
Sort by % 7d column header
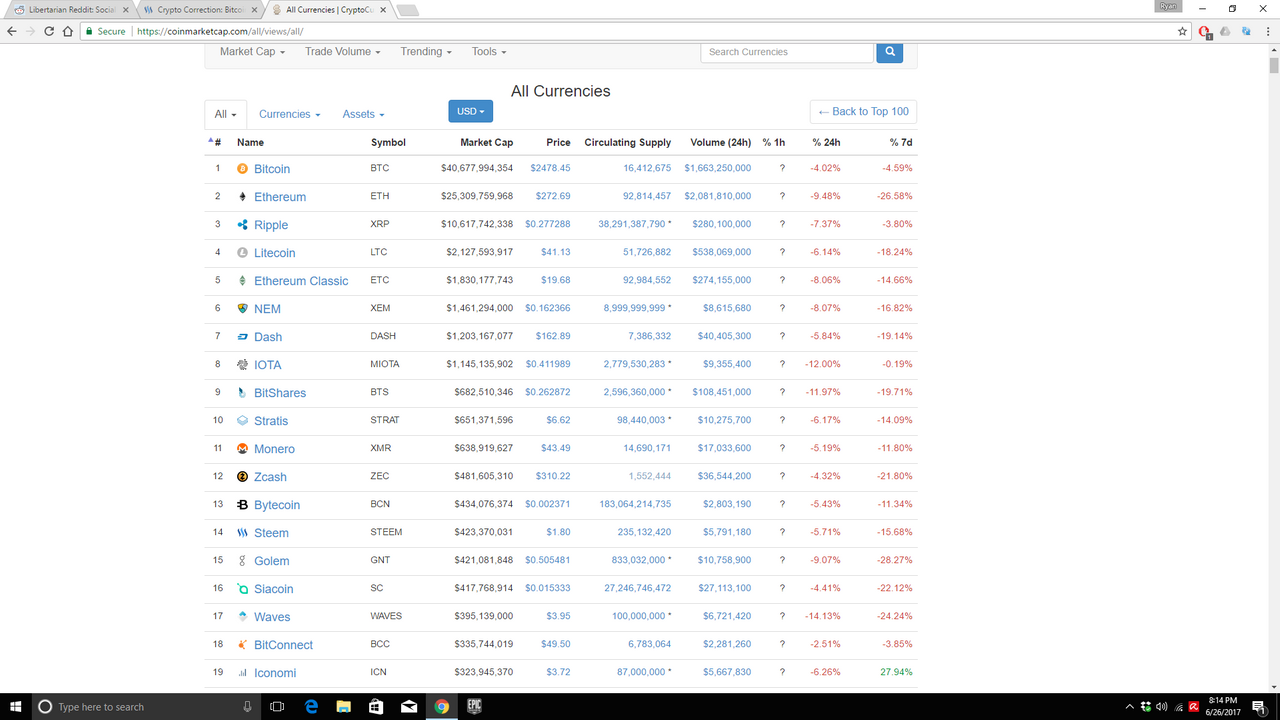click(x=901, y=142)
